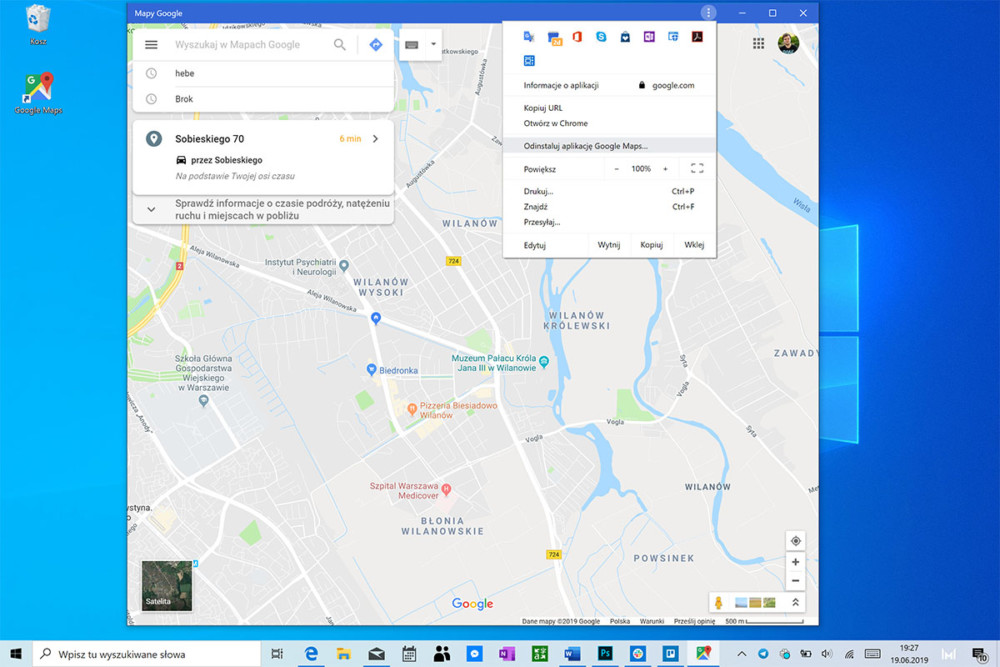Zoom in the map with plus button
Viewport: 1000px width, 667px height.
pyautogui.click(x=795, y=562)
